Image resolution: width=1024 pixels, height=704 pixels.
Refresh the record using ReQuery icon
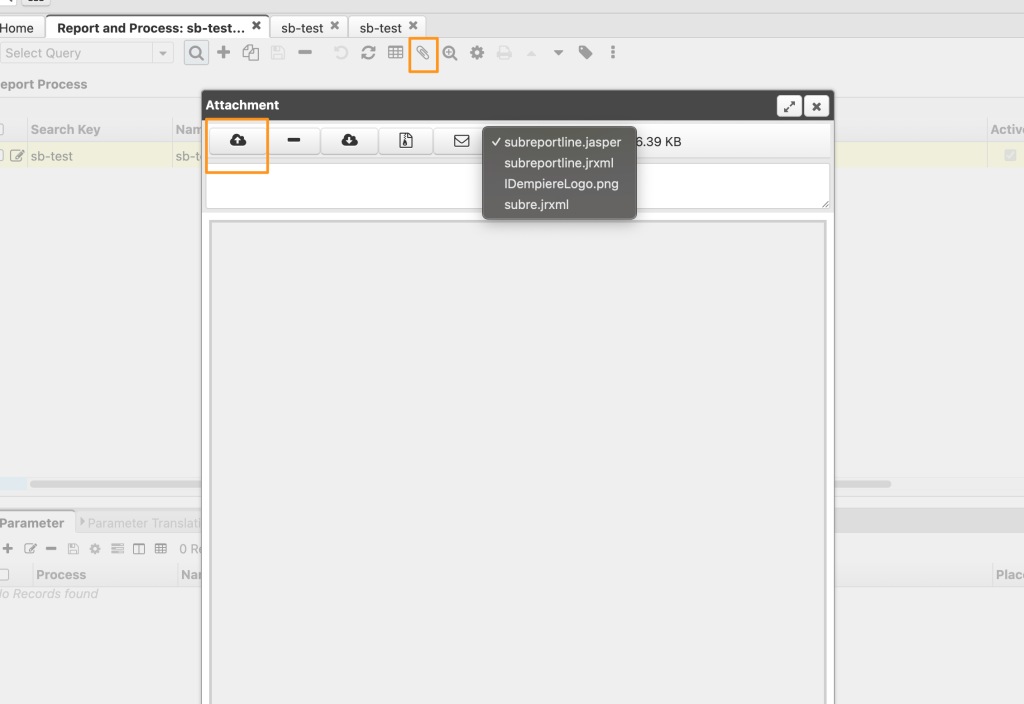tap(368, 52)
